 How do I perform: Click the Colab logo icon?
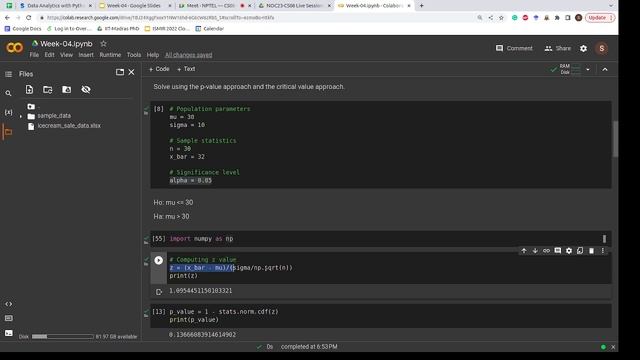(x=15, y=48)
